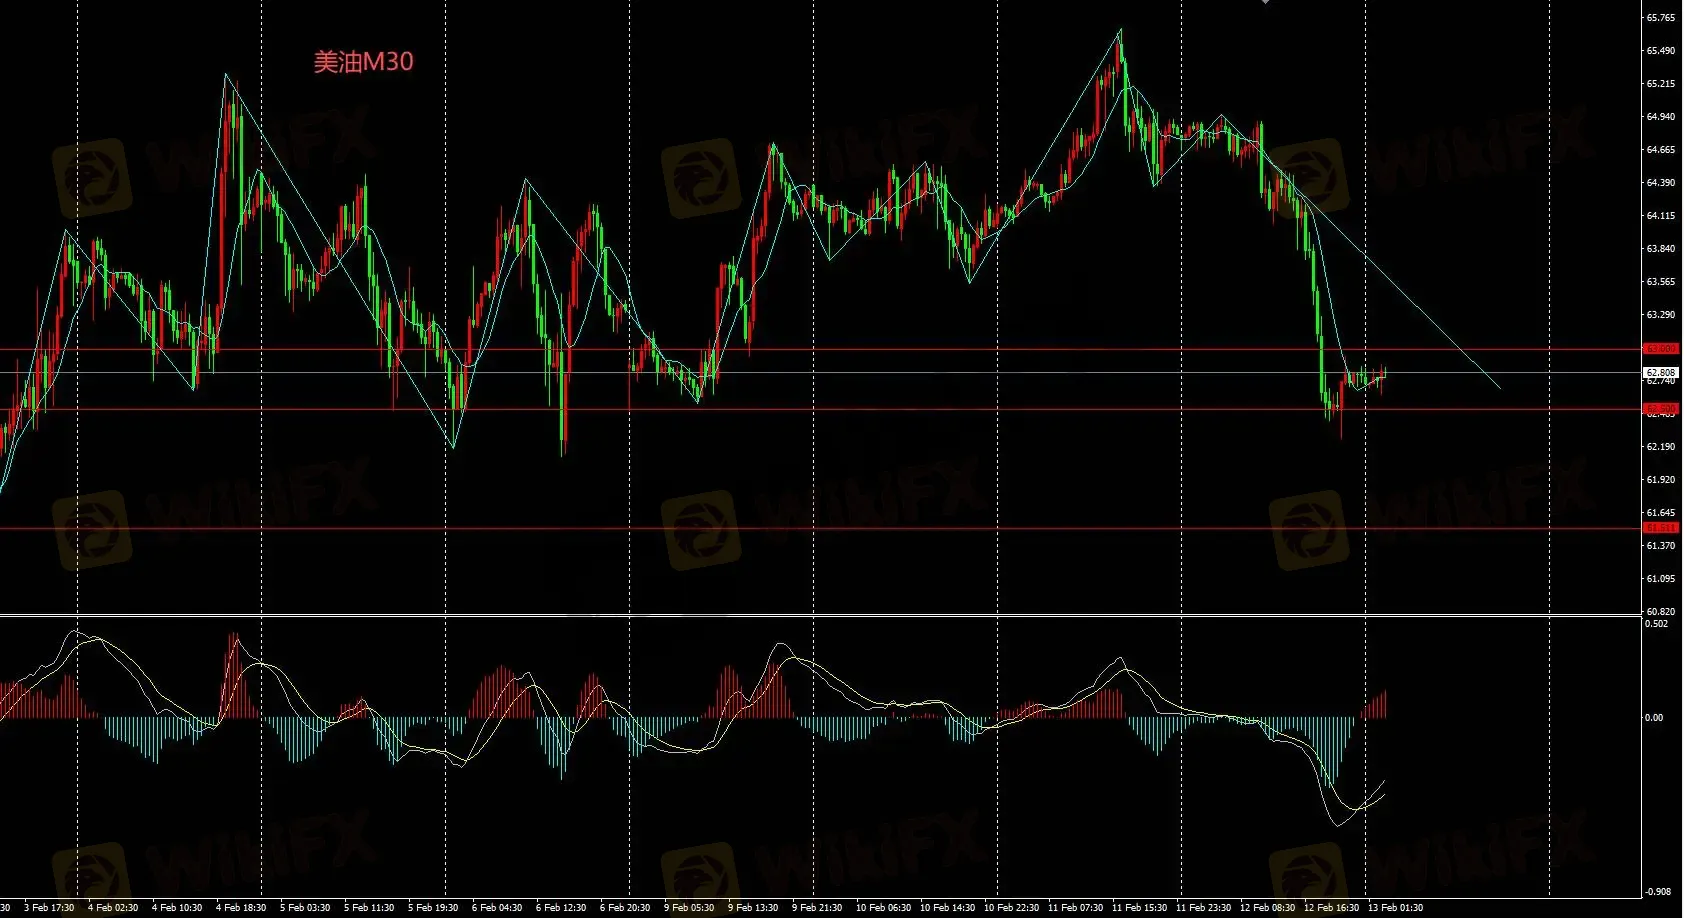Click the 64.390 price axis label
Screen dimensions: 1684x918
point(1661,183)
